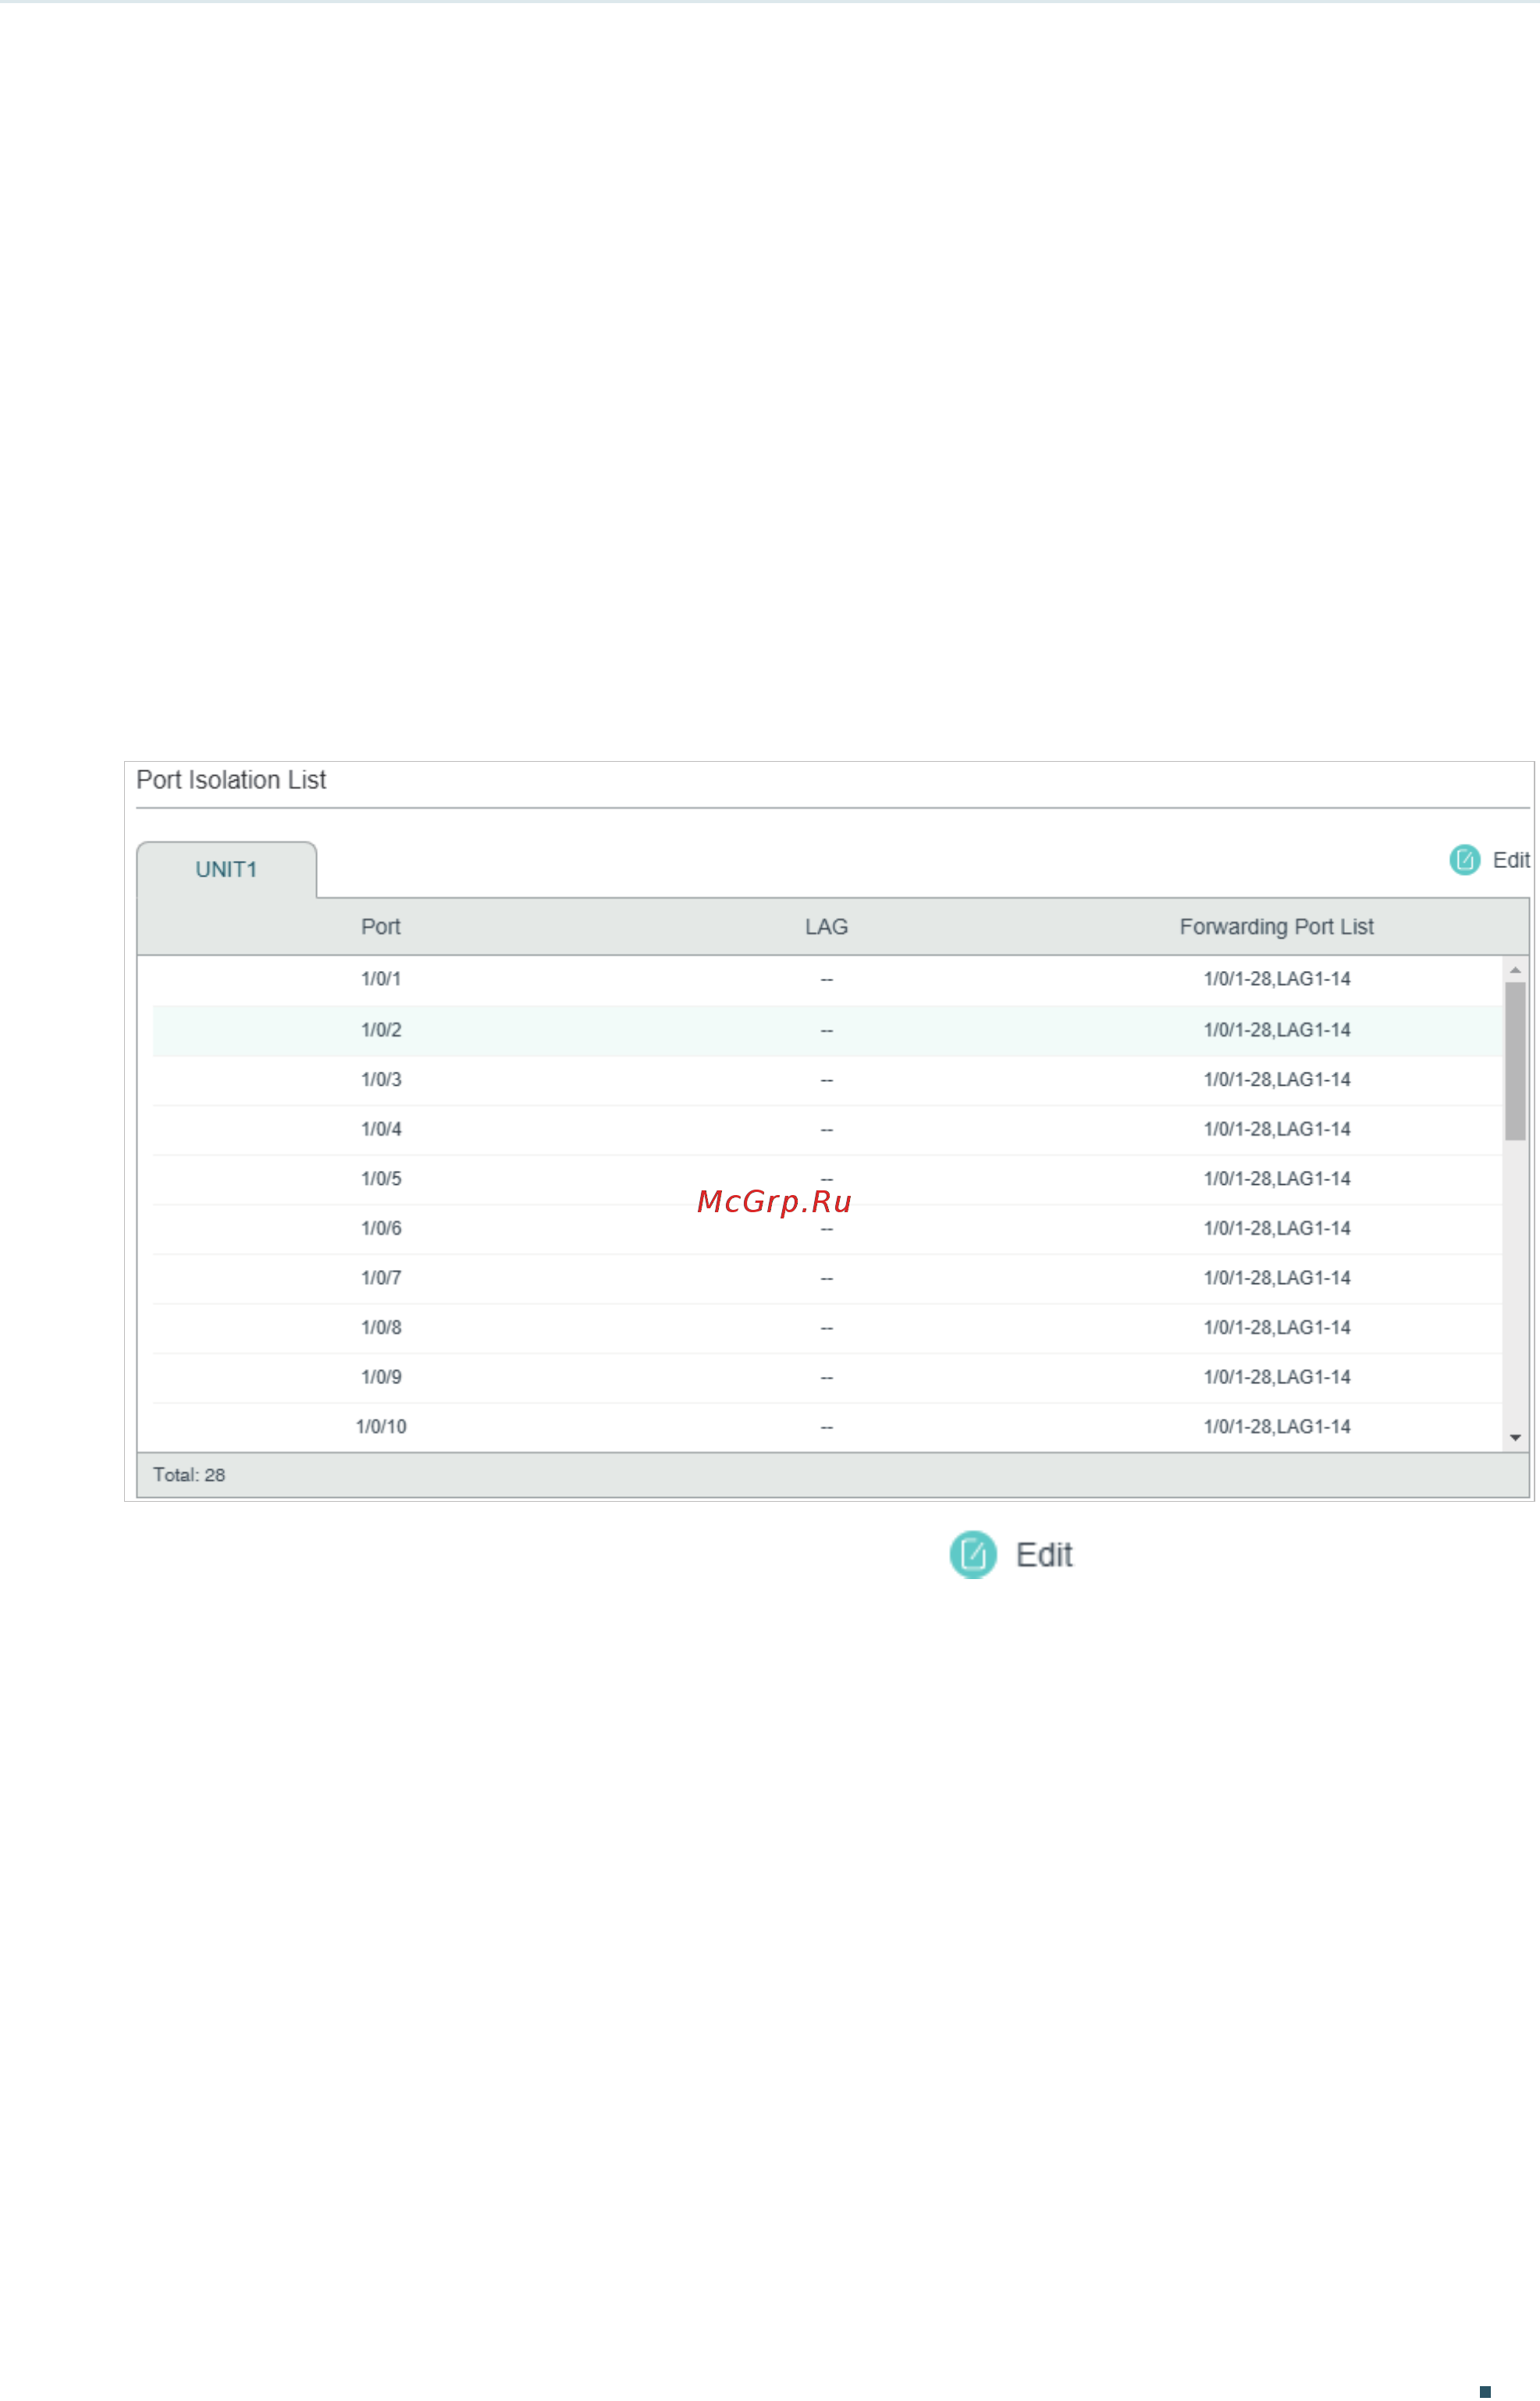Click forwarding list of port 1/0/10
This screenshot has height=2401, width=1540.
[1277, 1427]
